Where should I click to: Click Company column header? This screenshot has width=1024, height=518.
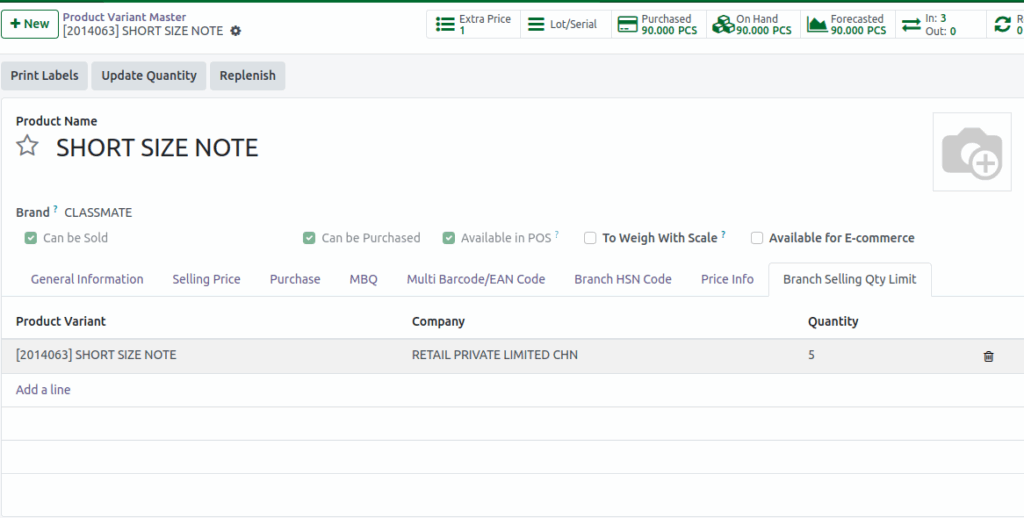[x=438, y=321]
